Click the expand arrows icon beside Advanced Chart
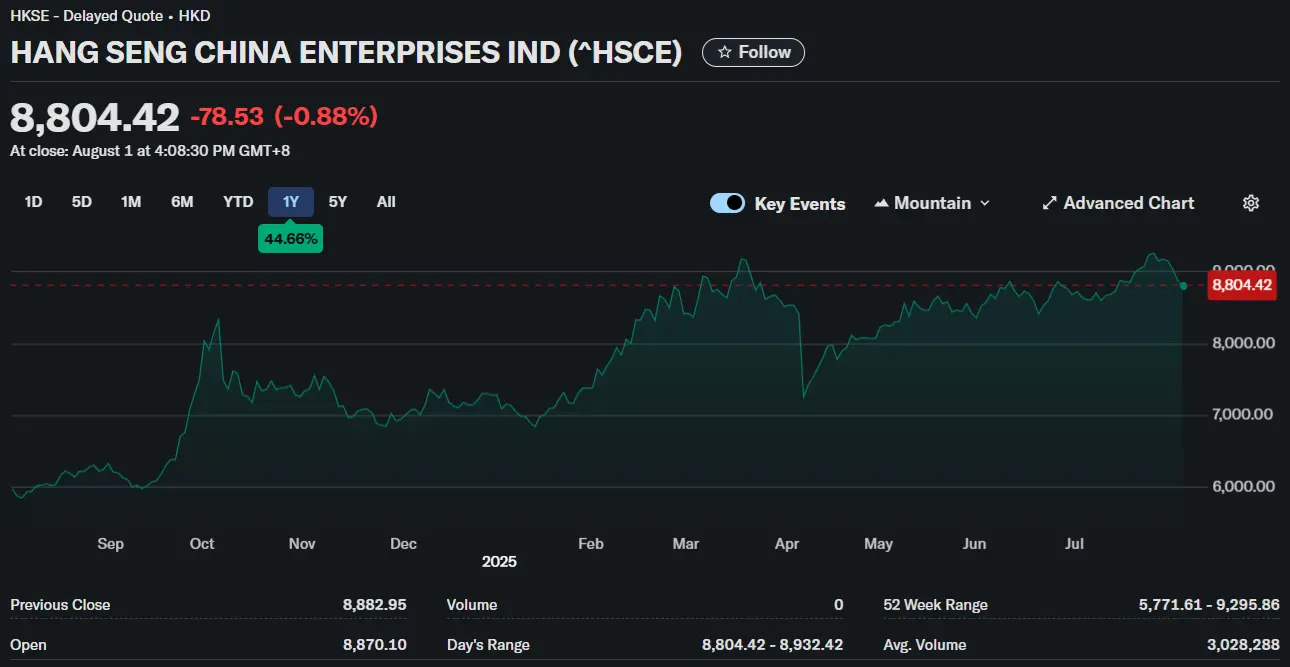Screen dimensions: 1290x667 (1049, 203)
